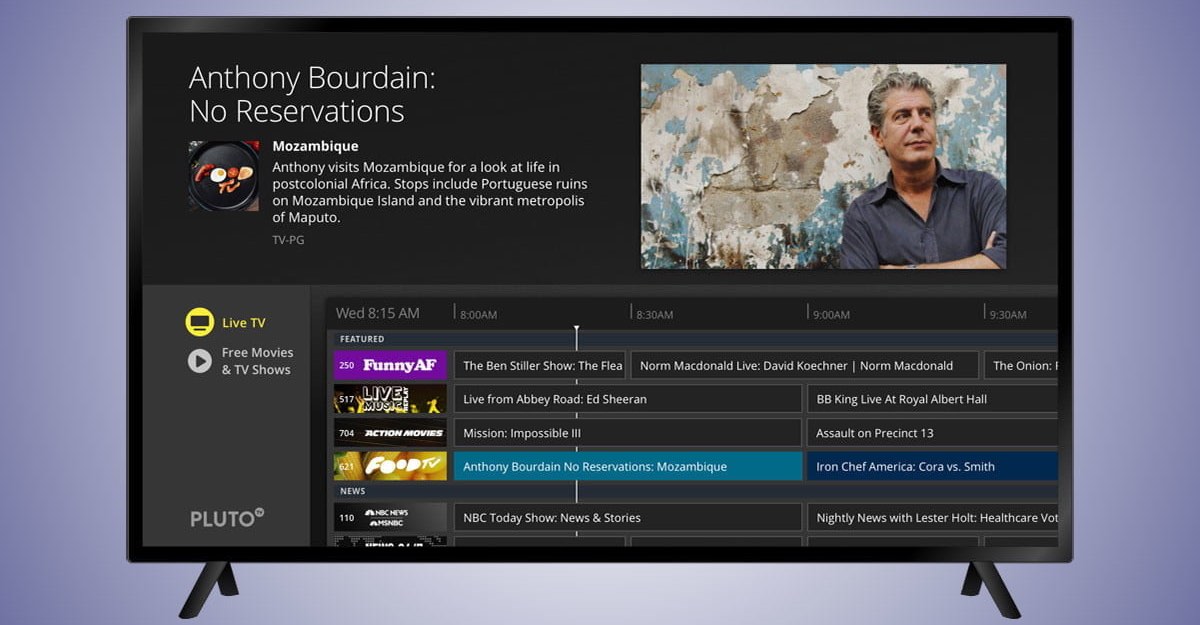Viewport: 1200px width, 625px height.
Task: Select Mission: Impossible III listing
Action: coord(628,433)
